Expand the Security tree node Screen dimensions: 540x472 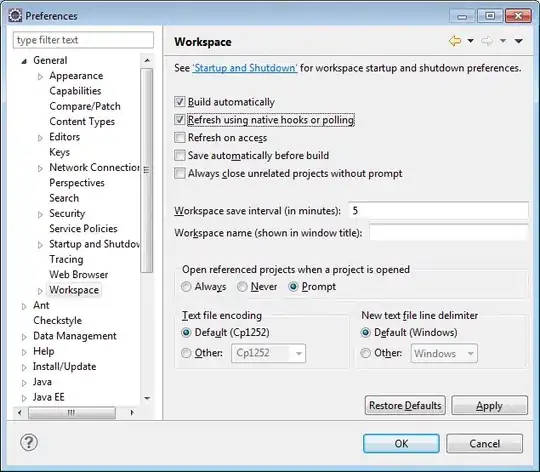coord(40,214)
